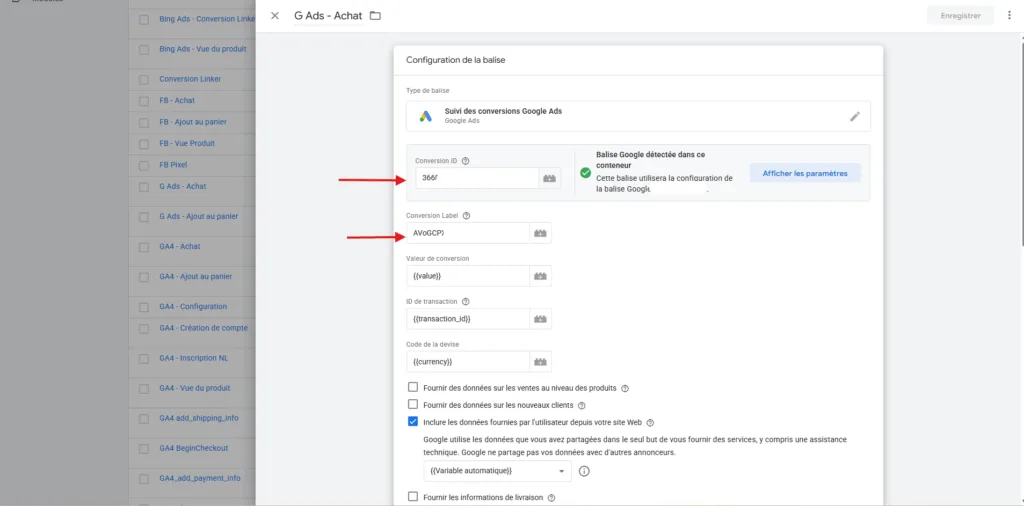The width and height of the screenshot is (1024, 506).
Task: Click help icon for données fournies par l'utilisateur
Action: pyautogui.click(x=650, y=422)
